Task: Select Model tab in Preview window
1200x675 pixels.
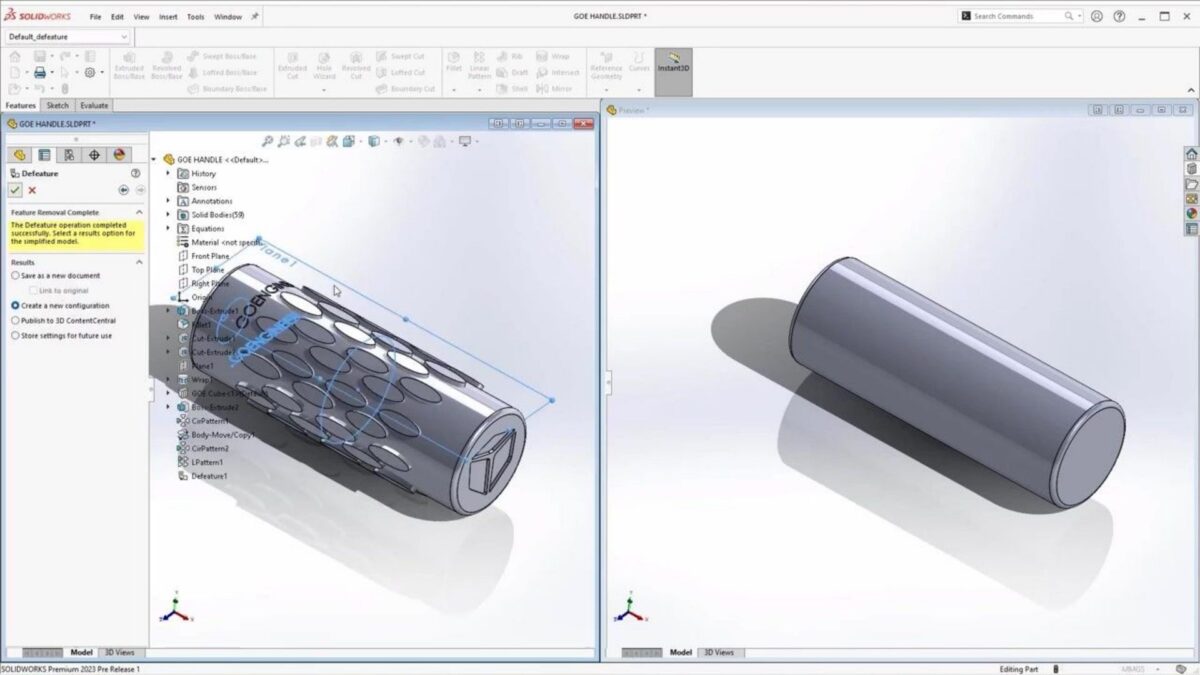Action: 681,652
